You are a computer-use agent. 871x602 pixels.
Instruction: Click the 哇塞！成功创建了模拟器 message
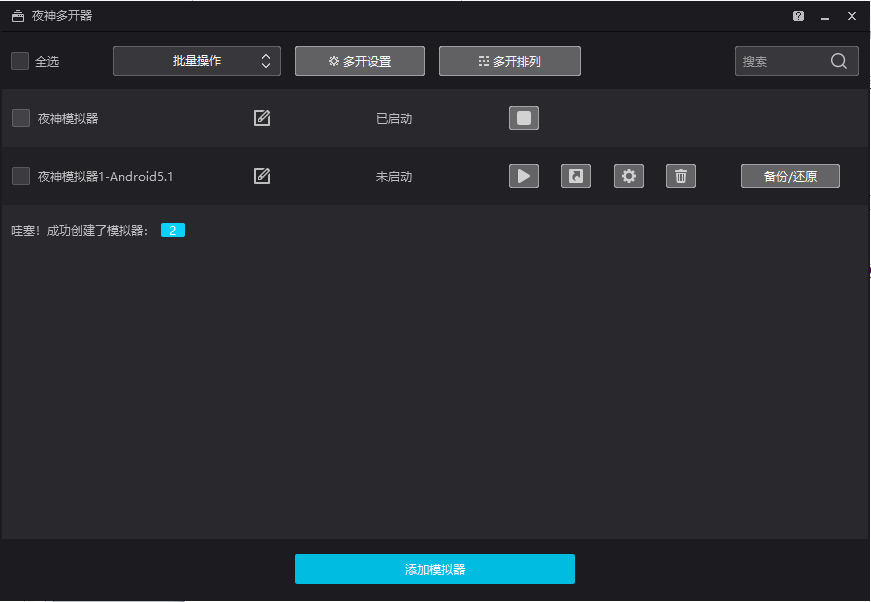[x=80, y=230]
